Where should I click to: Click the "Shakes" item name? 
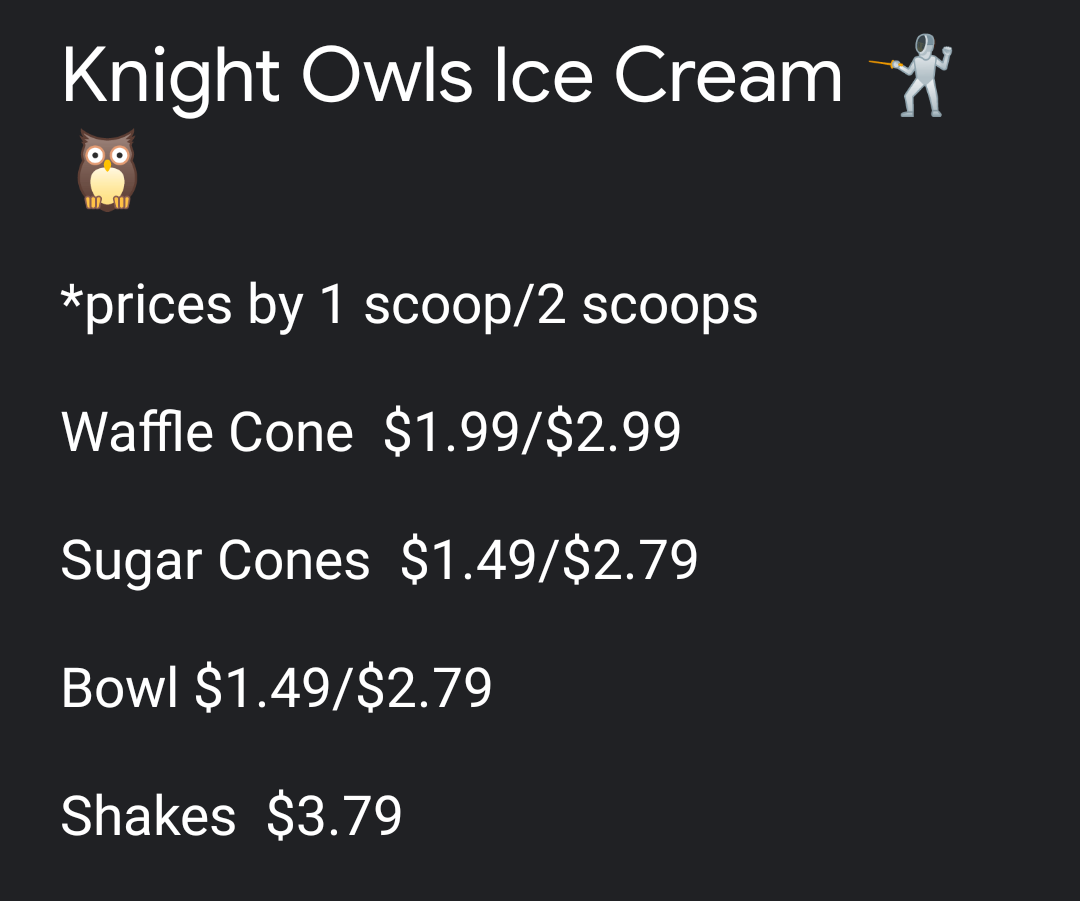click(148, 816)
